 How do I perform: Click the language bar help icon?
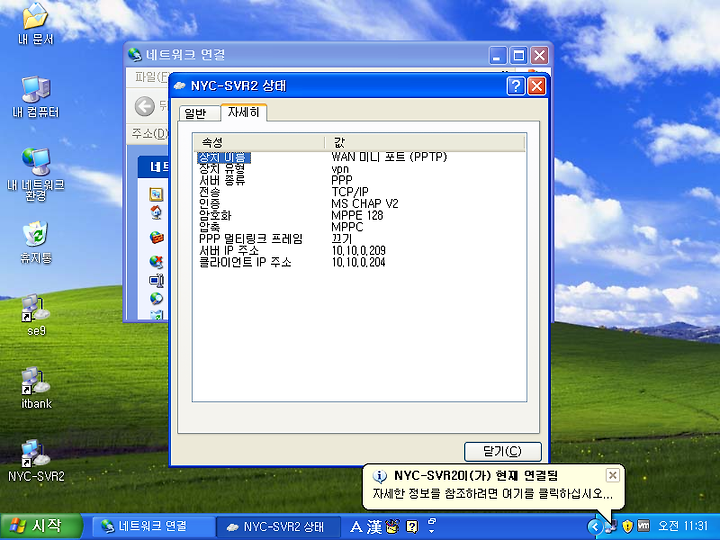tap(412, 527)
